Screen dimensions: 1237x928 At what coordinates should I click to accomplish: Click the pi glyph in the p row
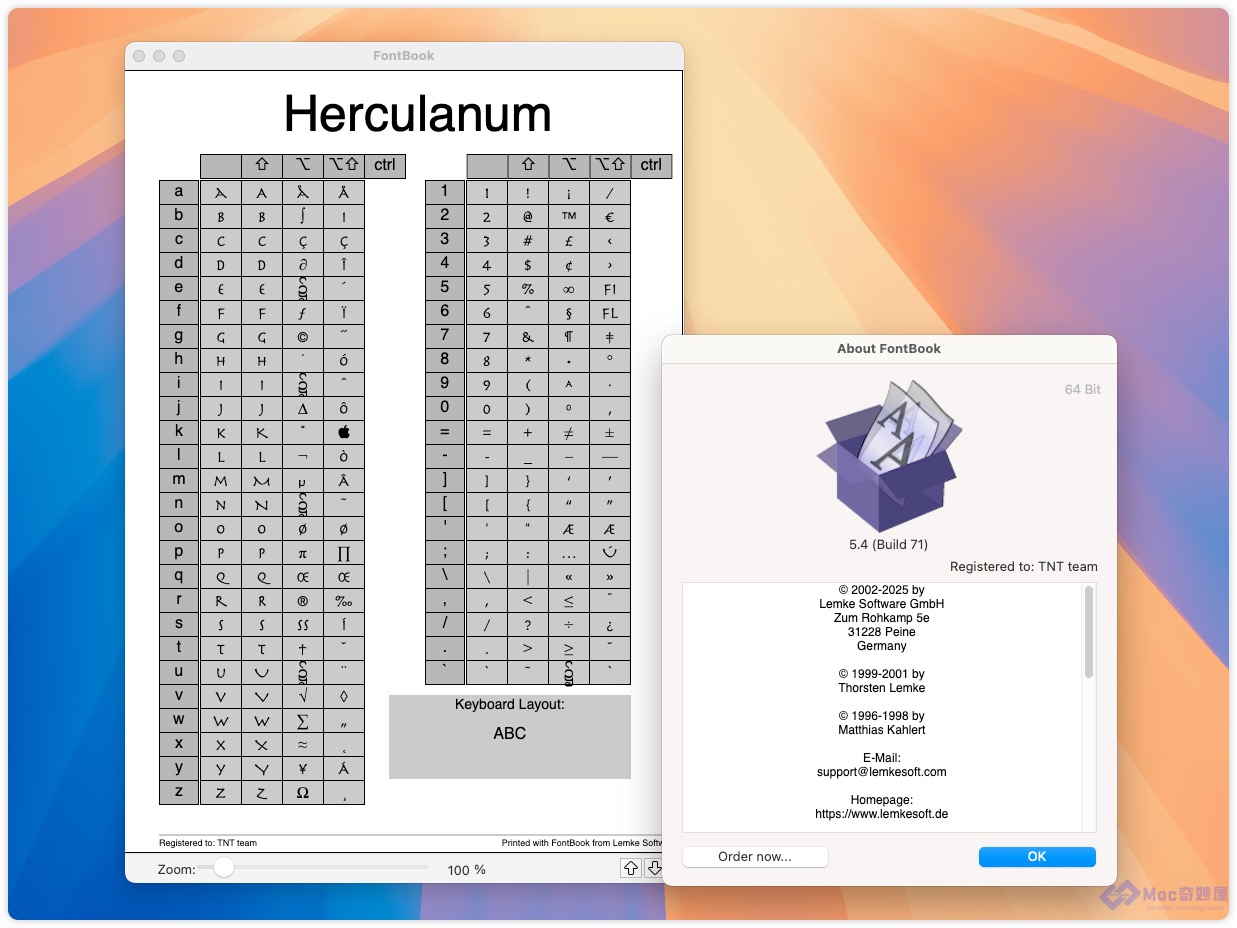(303, 552)
